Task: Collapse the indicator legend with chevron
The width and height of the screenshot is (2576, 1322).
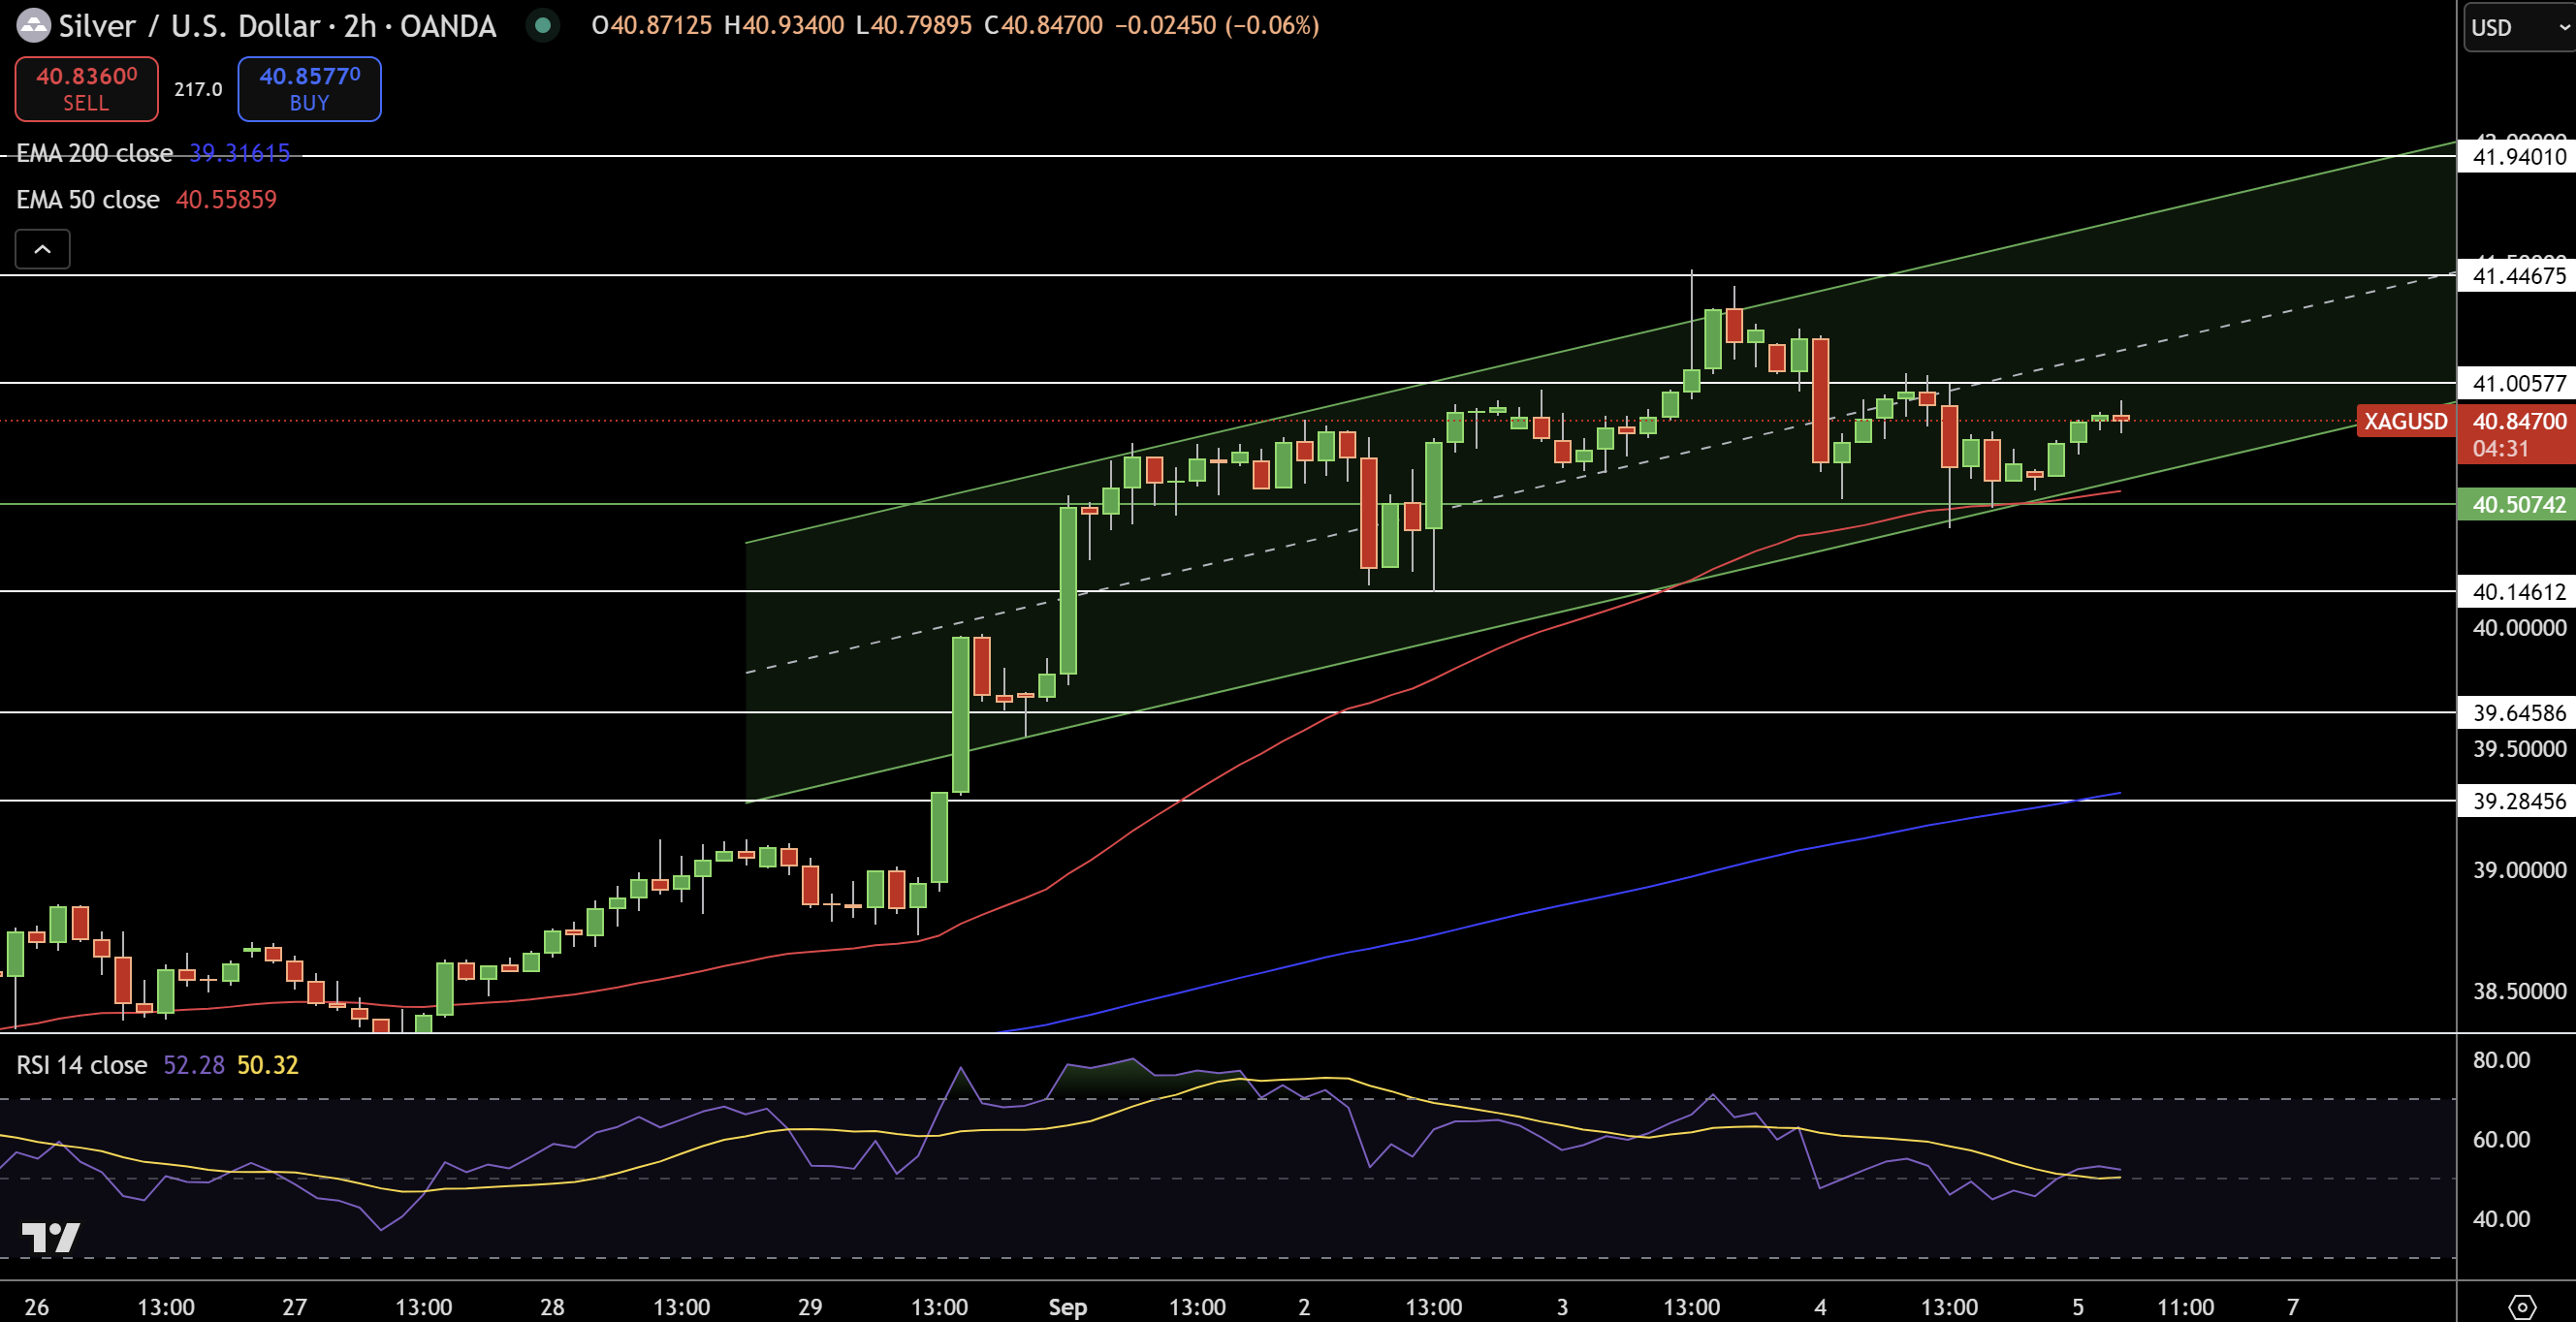Action: click(43, 249)
